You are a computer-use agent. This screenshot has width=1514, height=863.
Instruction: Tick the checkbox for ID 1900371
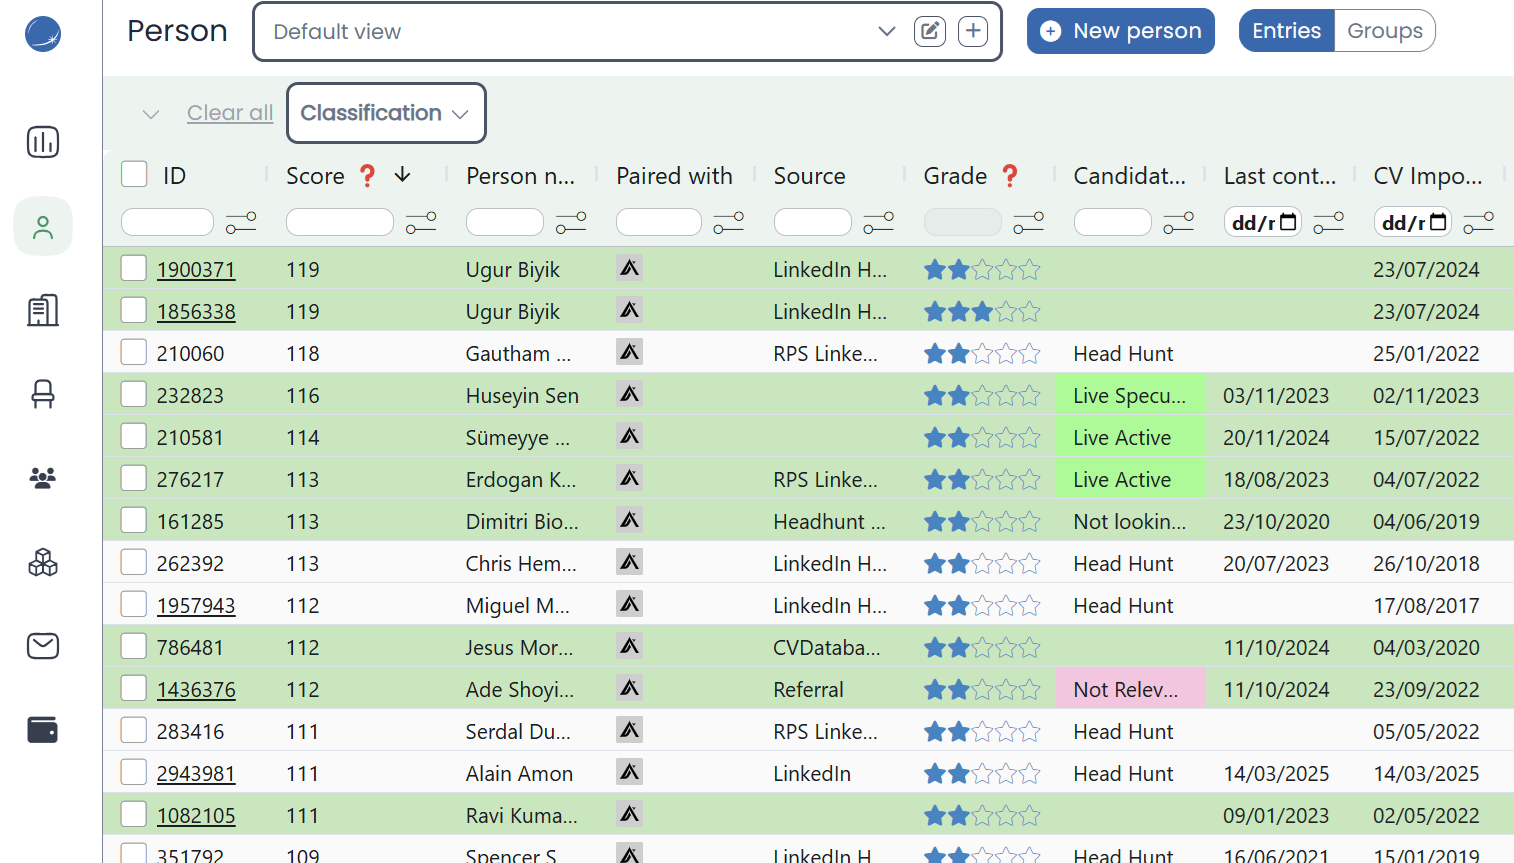click(134, 268)
